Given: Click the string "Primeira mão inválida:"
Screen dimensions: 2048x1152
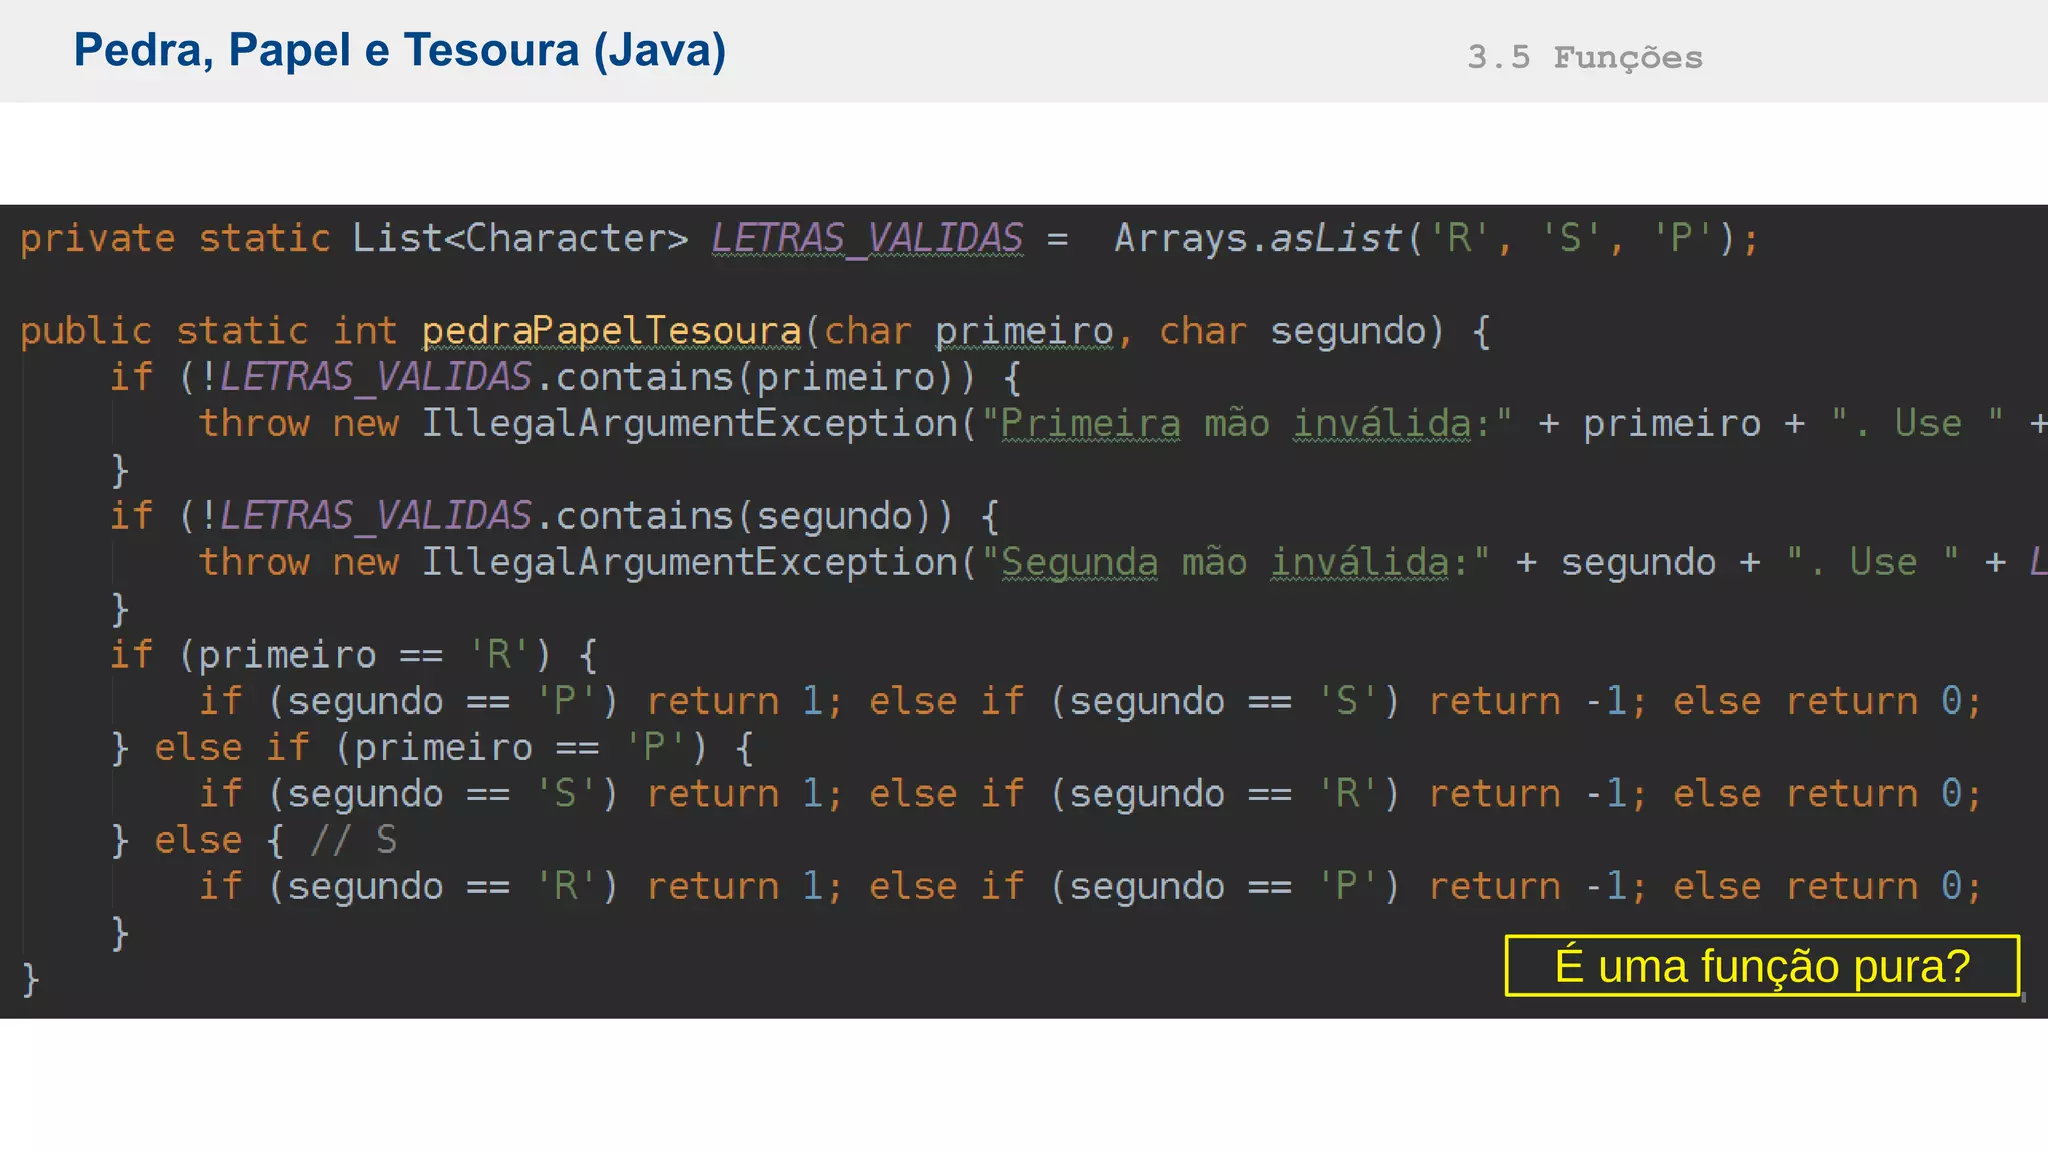Looking at the screenshot, I should click(1247, 424).
